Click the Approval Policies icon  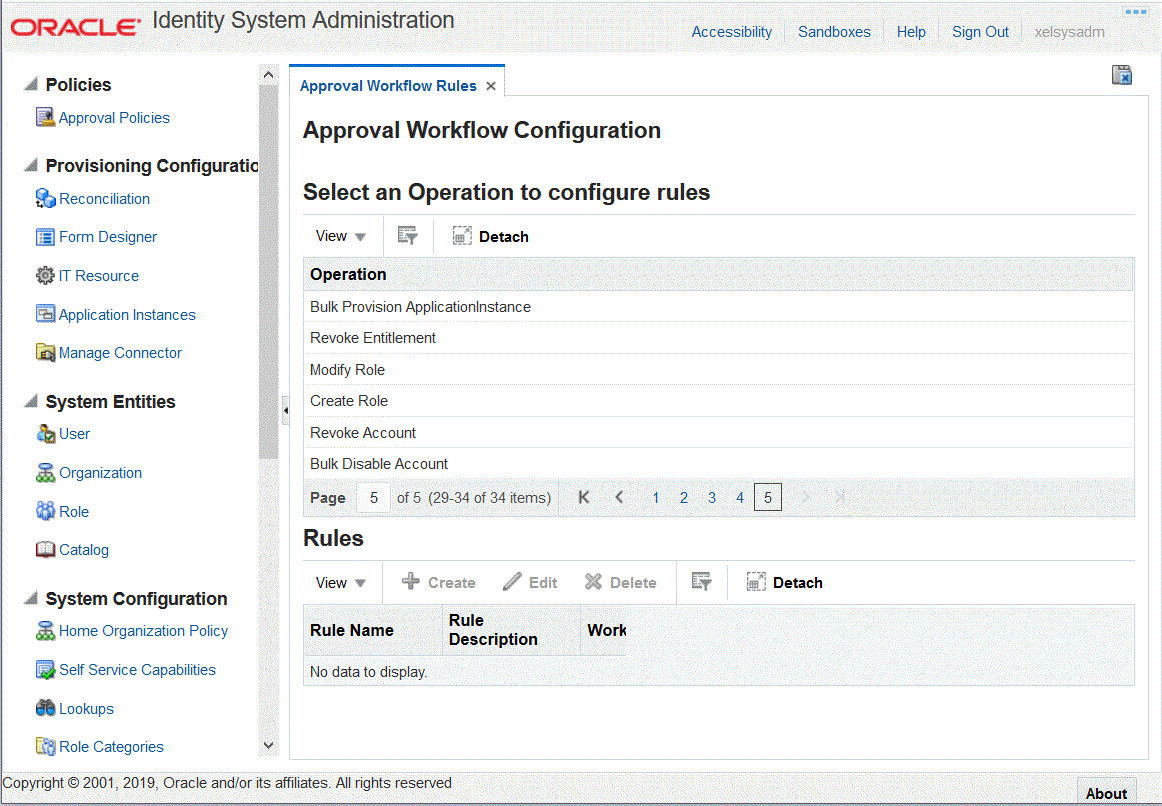(x=45, y=117)
